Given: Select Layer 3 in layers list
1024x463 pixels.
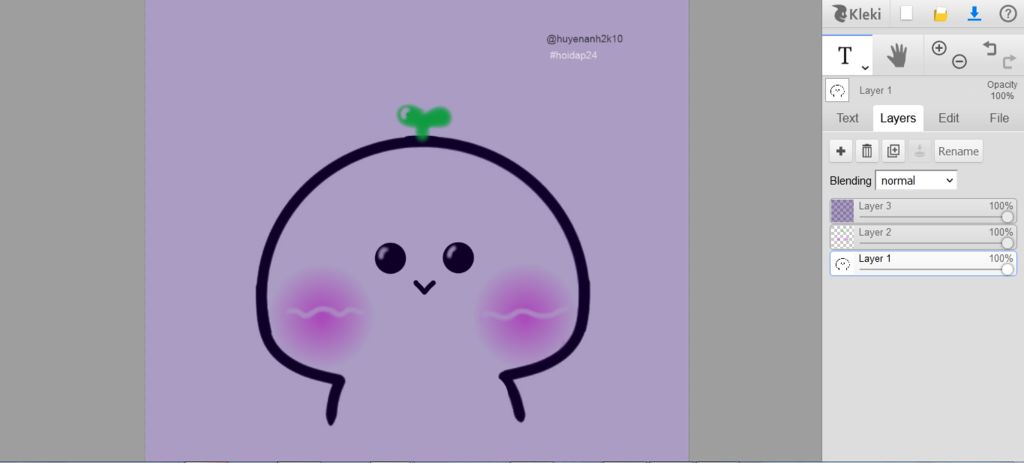Looking at the screenshot, I should (x=923, y=211).
